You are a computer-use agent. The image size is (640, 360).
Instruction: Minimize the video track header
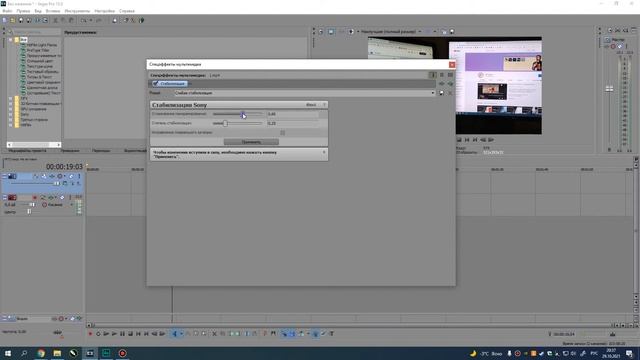[5, 176]
